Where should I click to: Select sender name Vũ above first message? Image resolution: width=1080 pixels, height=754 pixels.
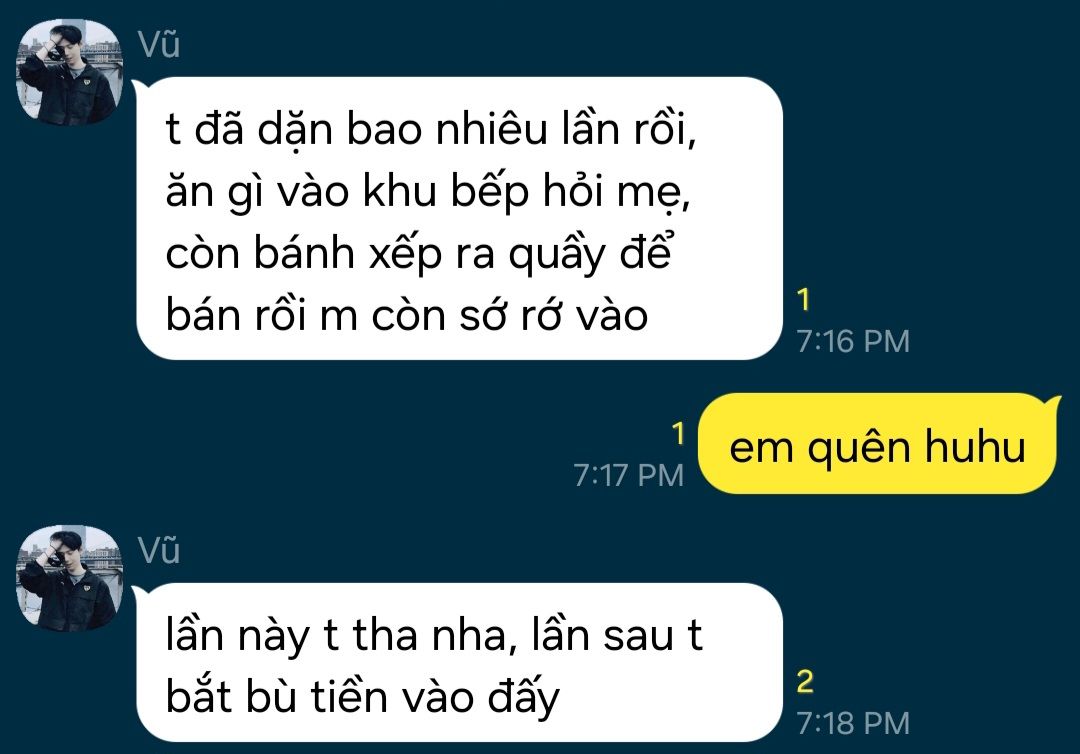click(x=159, y=45)
